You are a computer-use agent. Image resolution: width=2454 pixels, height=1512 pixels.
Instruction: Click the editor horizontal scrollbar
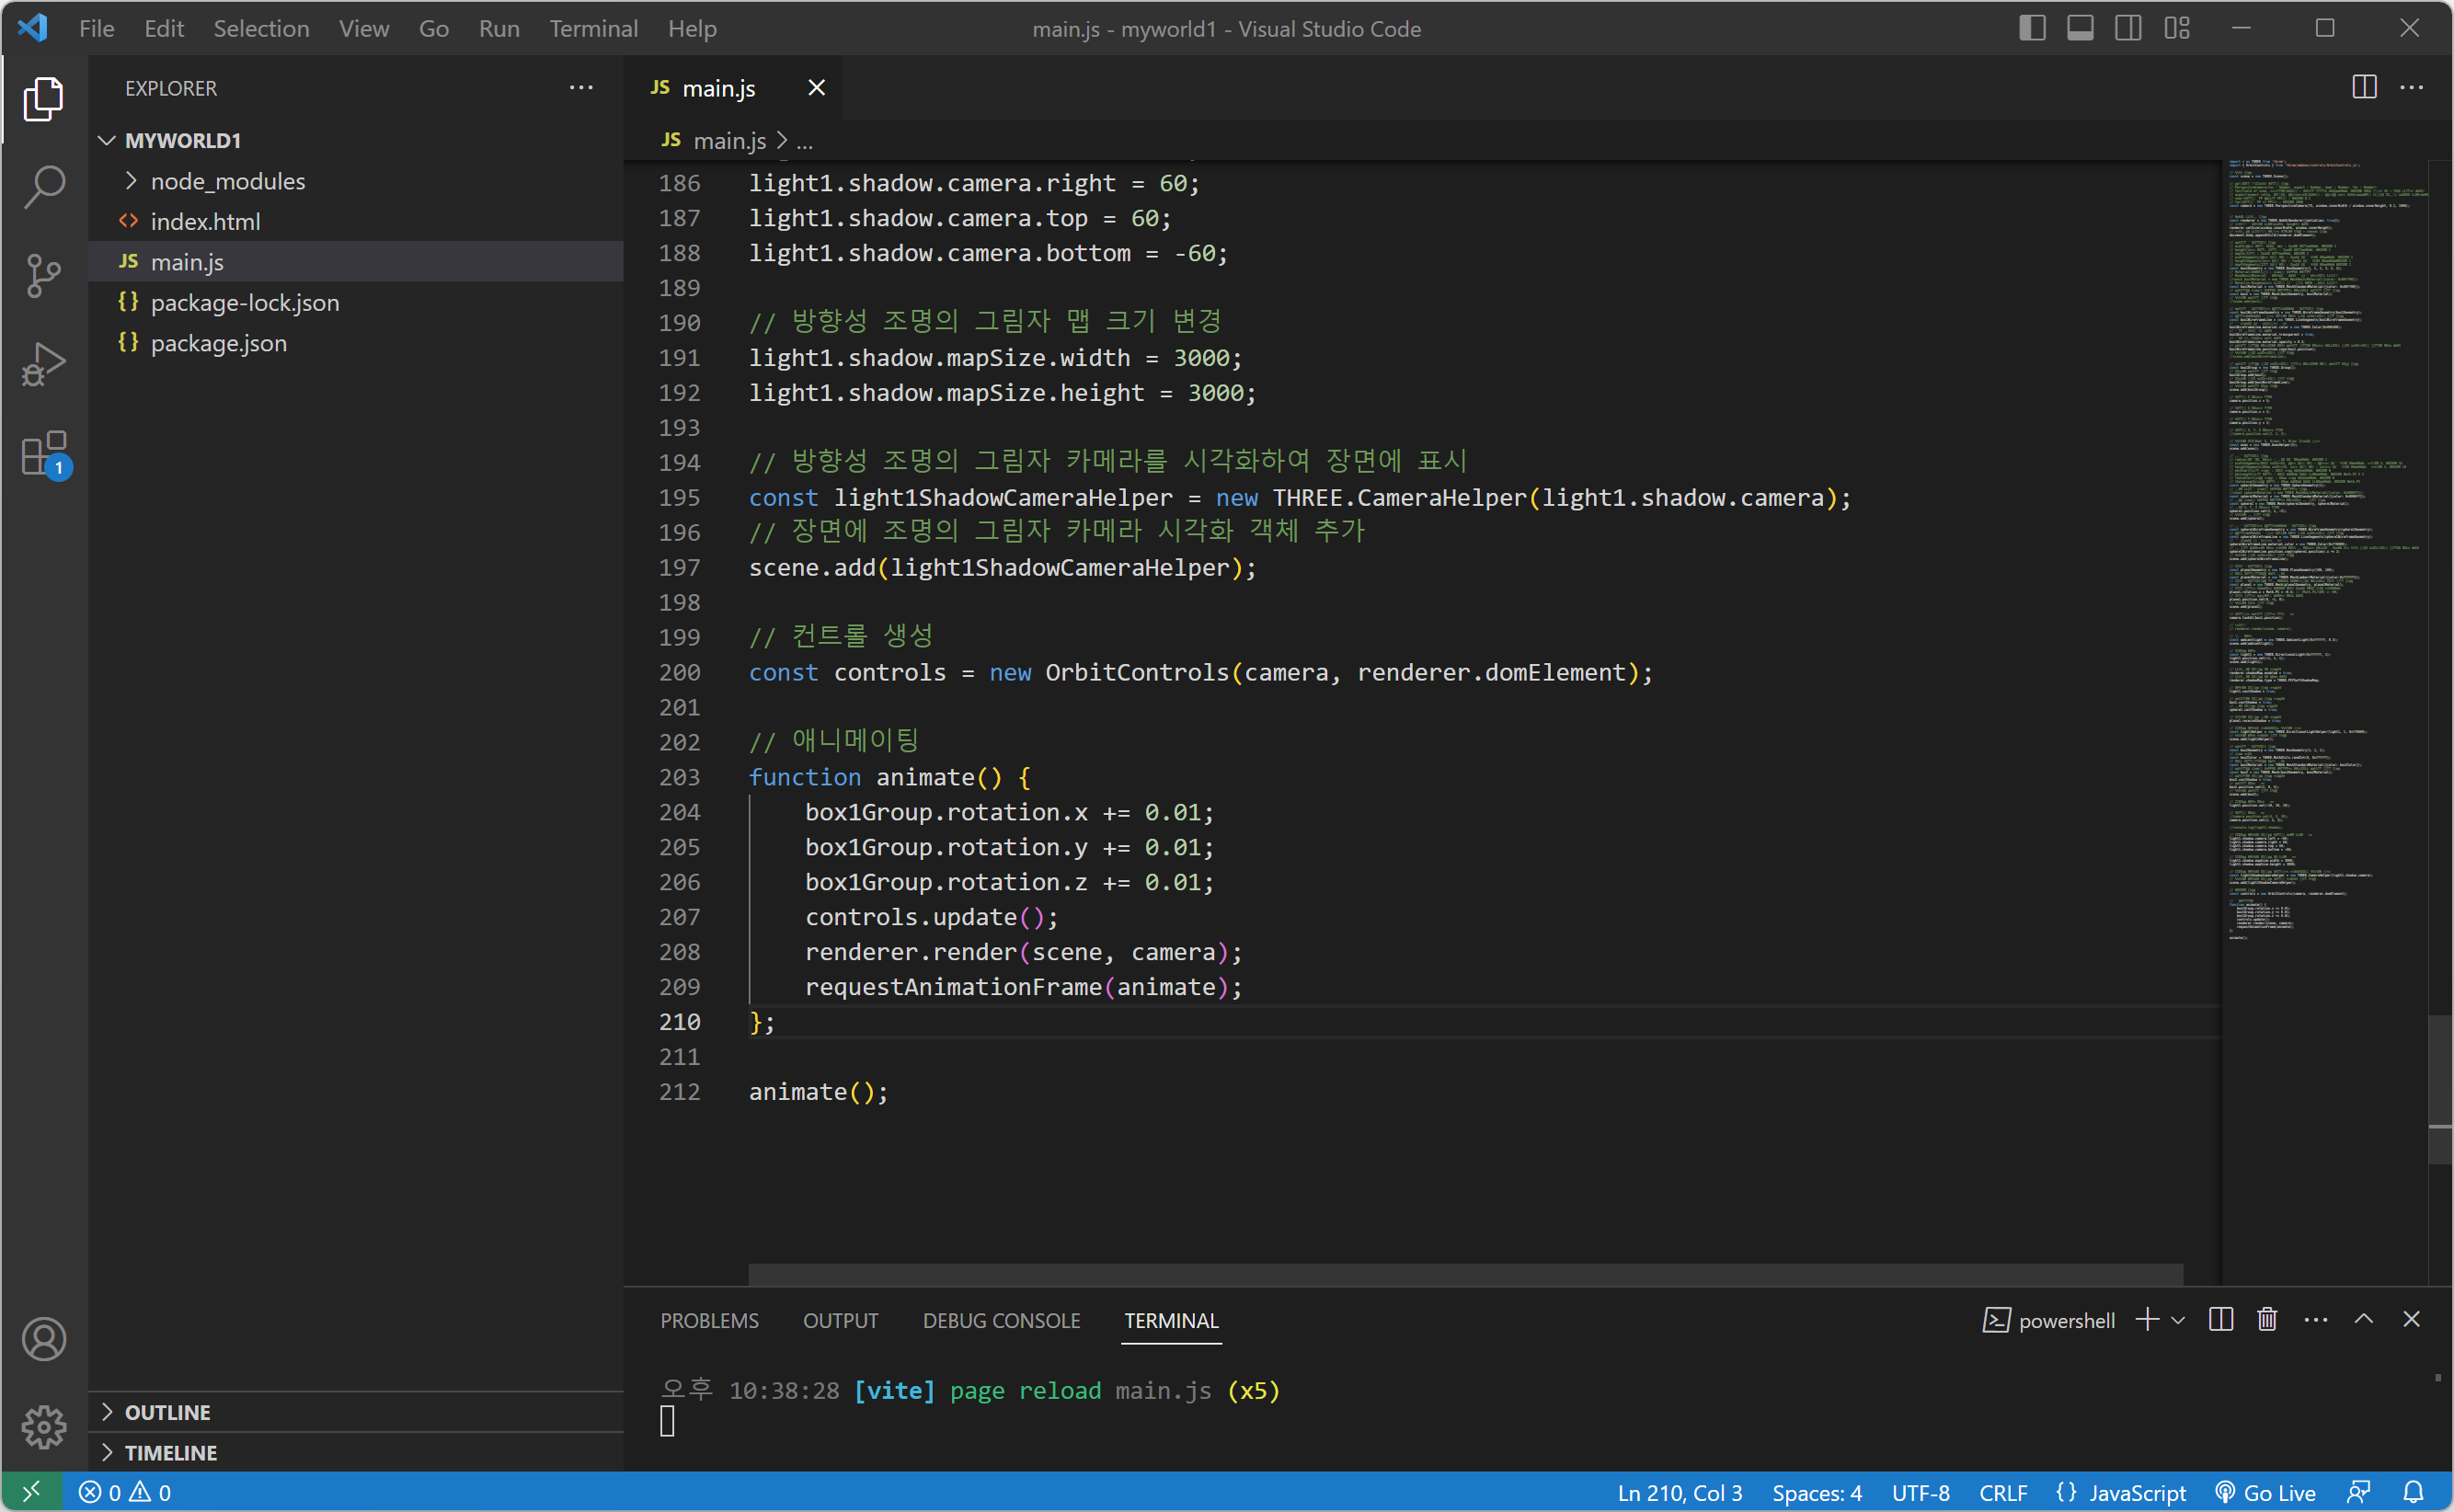(x=1465, y=1274)
